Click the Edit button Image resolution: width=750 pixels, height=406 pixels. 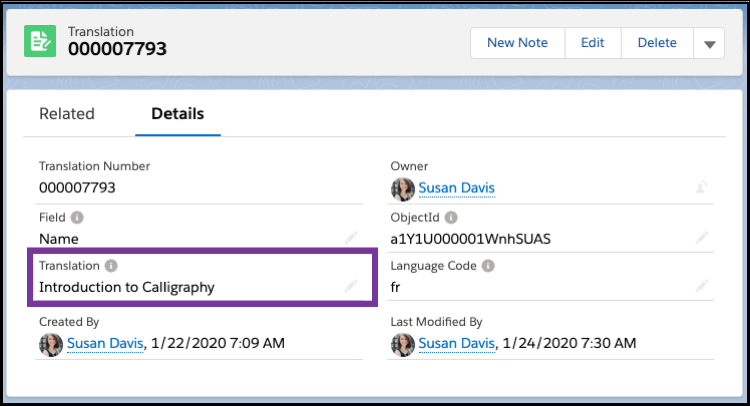click(593, 43)
